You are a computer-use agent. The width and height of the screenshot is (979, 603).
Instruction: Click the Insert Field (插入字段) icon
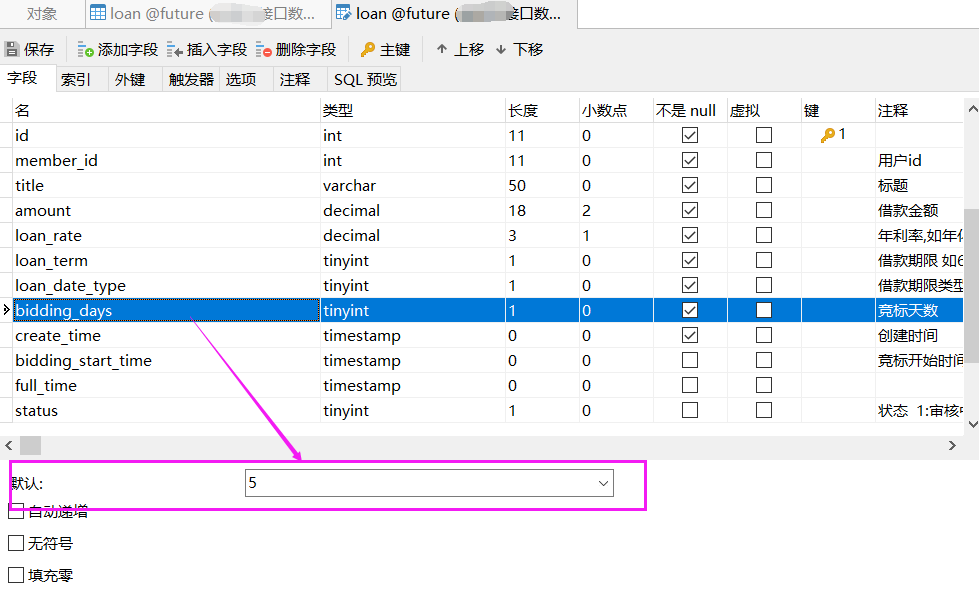[175, 49]
